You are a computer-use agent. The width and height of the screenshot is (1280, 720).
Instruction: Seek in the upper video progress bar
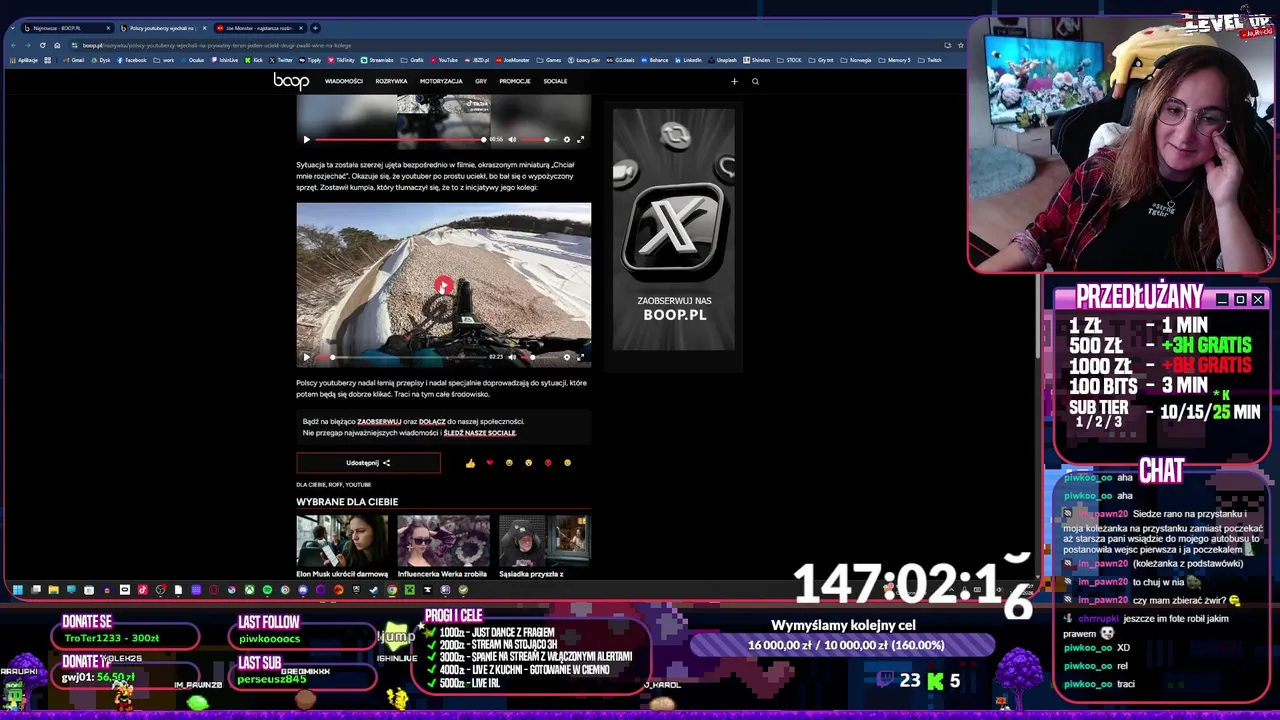400,140
